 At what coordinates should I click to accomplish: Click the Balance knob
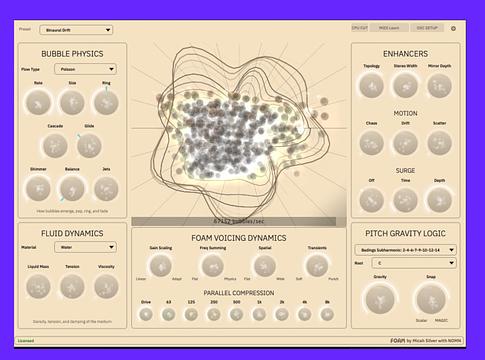[x=72, y=189]
